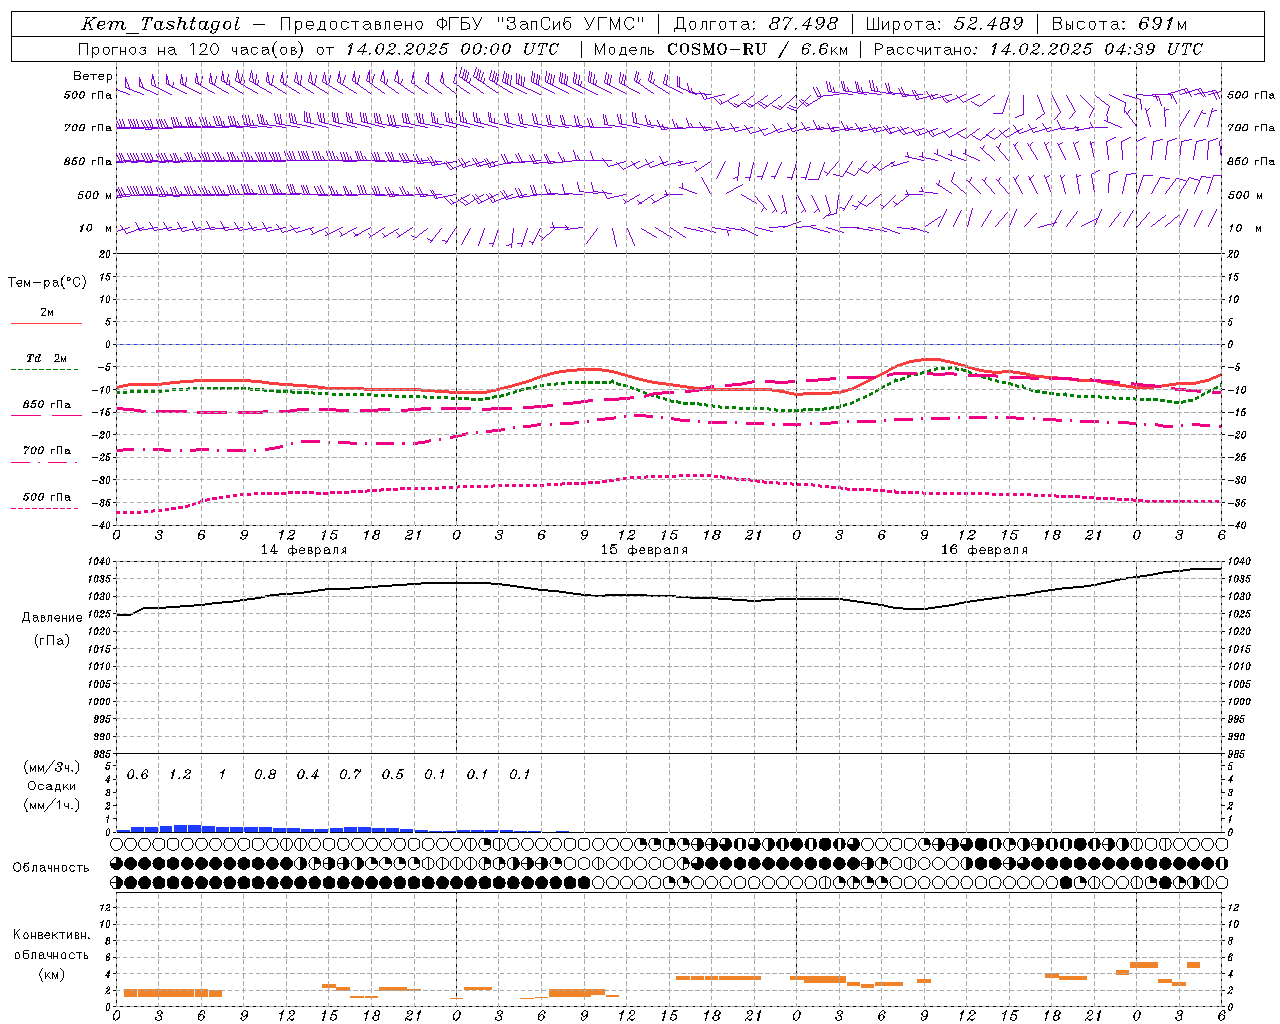The height and width of the screenshot is (1024, 1280).
Task: Click the forecast start time 14.02.2025 00:00 UTC
Action: (x=452, y=49)
